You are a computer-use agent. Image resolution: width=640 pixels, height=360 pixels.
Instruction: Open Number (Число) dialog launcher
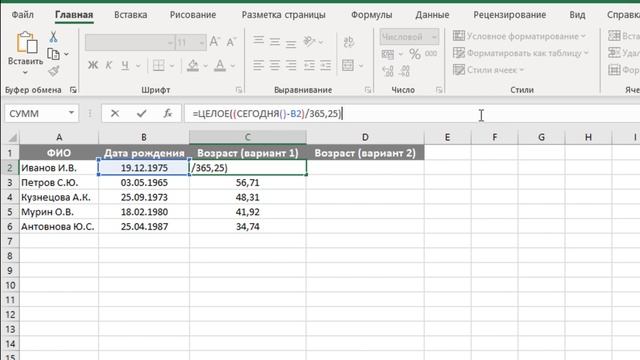click(x=439, y=90)
